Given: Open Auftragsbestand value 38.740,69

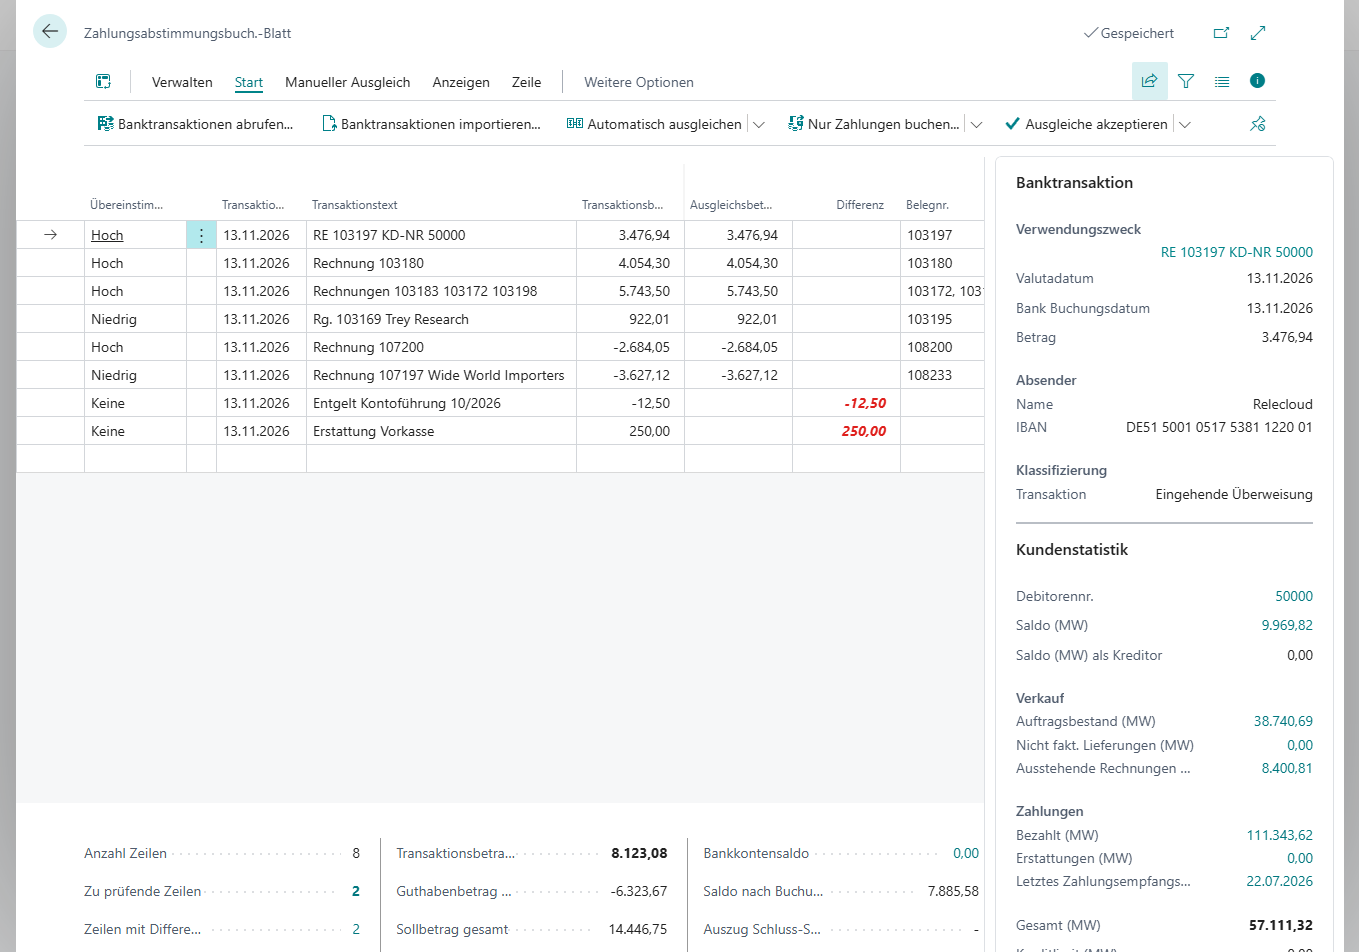Looking at the screenshot, I should 1283,722.
